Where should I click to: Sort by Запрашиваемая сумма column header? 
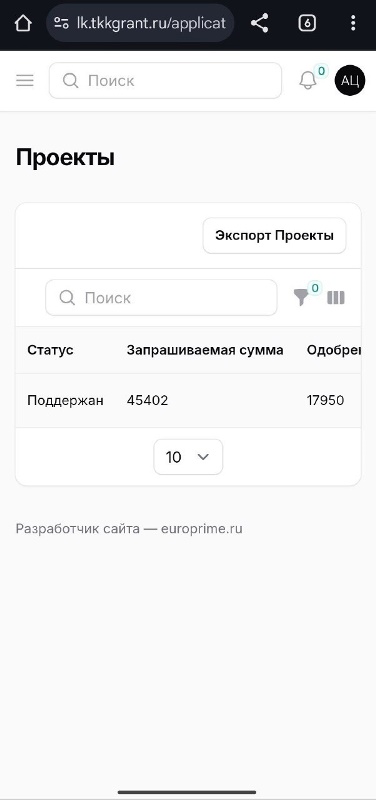tap(205, 350)
